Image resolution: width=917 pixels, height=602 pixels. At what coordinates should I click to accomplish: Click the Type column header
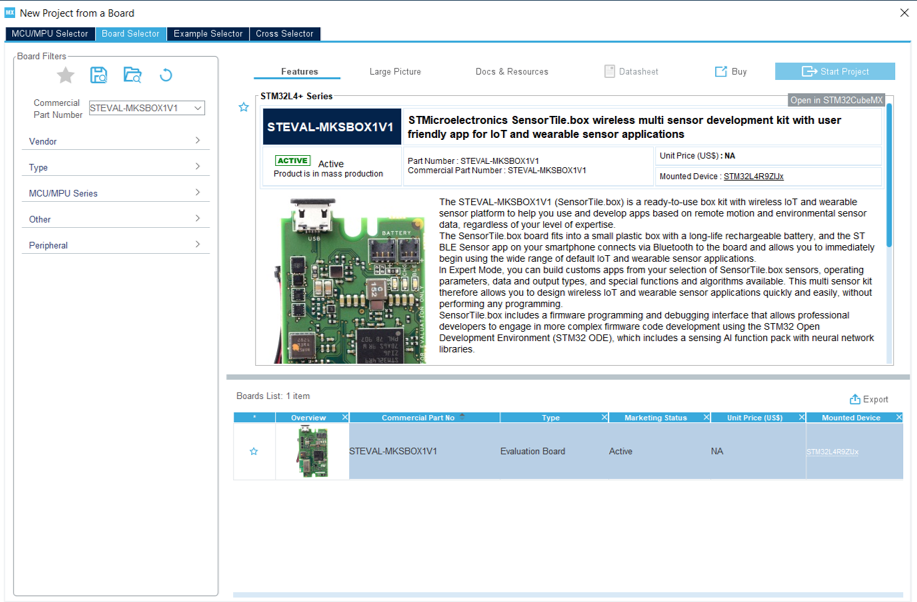[550, 417]
